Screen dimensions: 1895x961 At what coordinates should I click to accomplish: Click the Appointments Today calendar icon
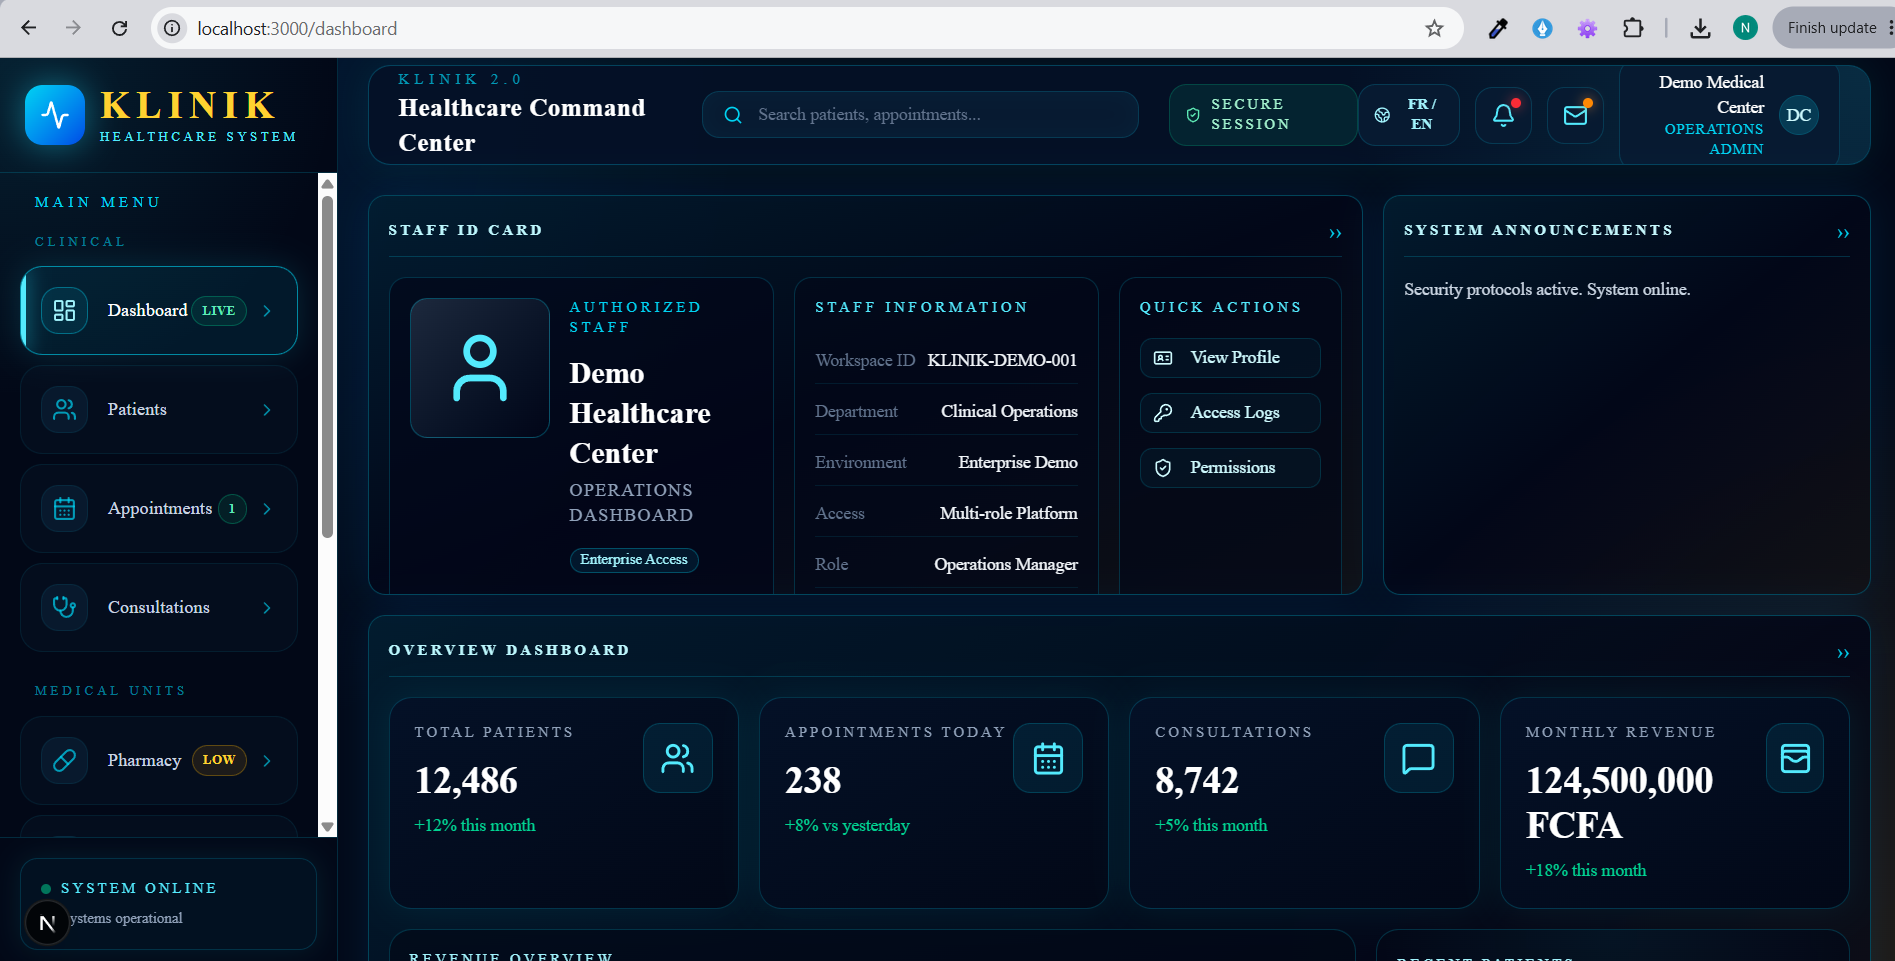click(x=1048, y=758)
